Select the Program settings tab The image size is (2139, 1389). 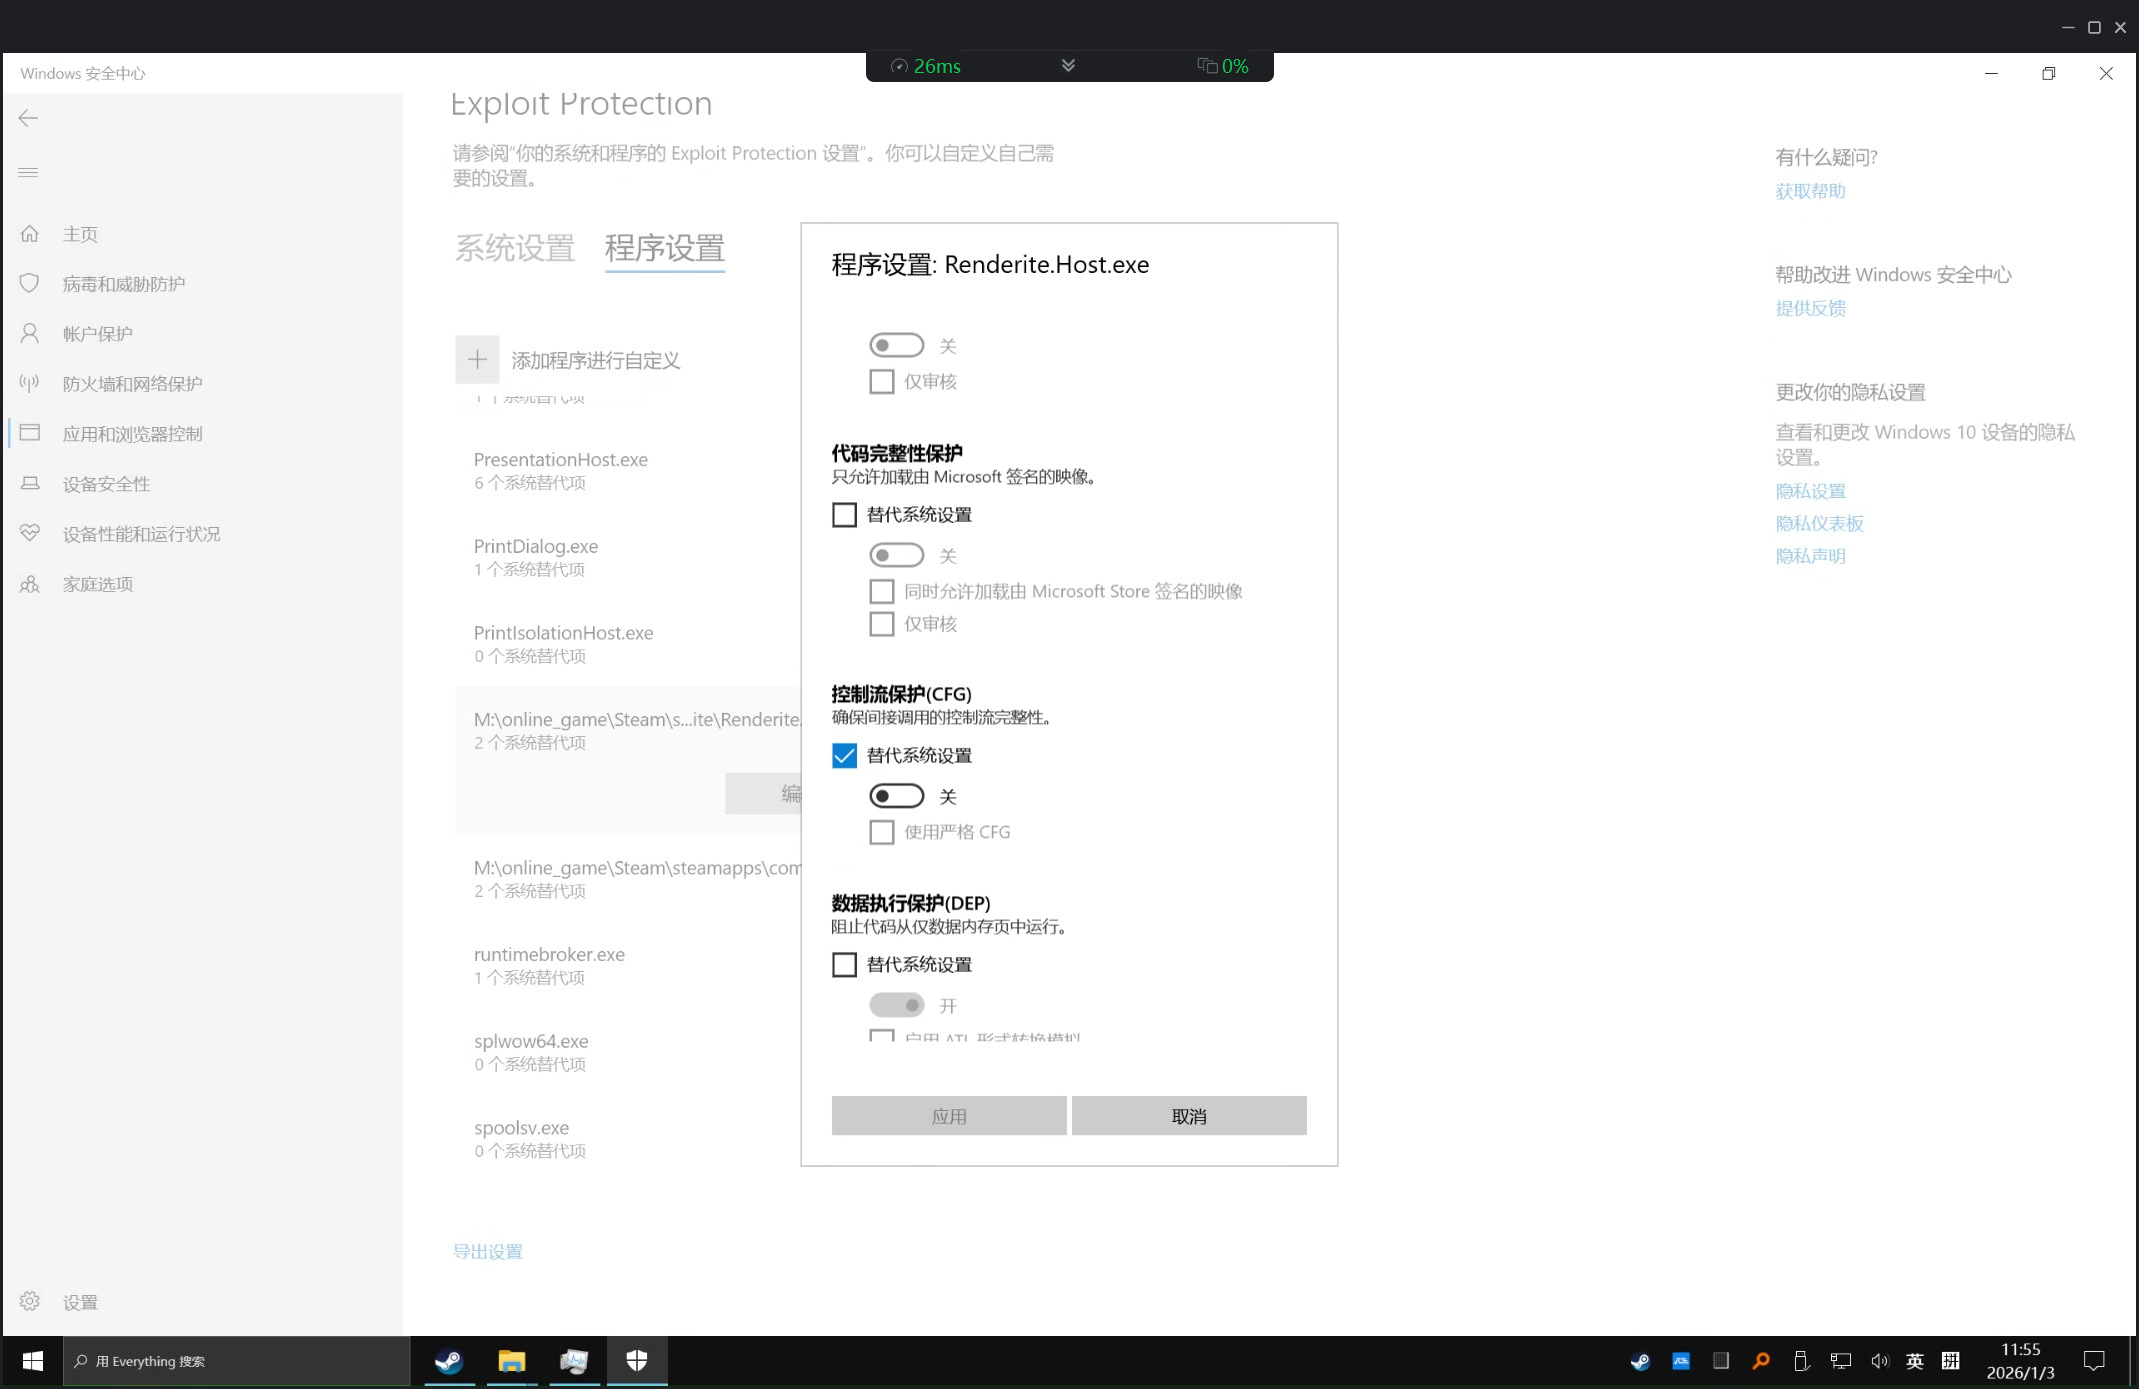coord(664,248)
